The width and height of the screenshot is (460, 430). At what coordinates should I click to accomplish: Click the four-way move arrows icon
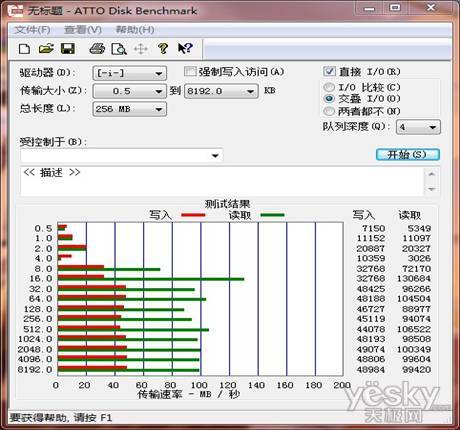point(140,49)
